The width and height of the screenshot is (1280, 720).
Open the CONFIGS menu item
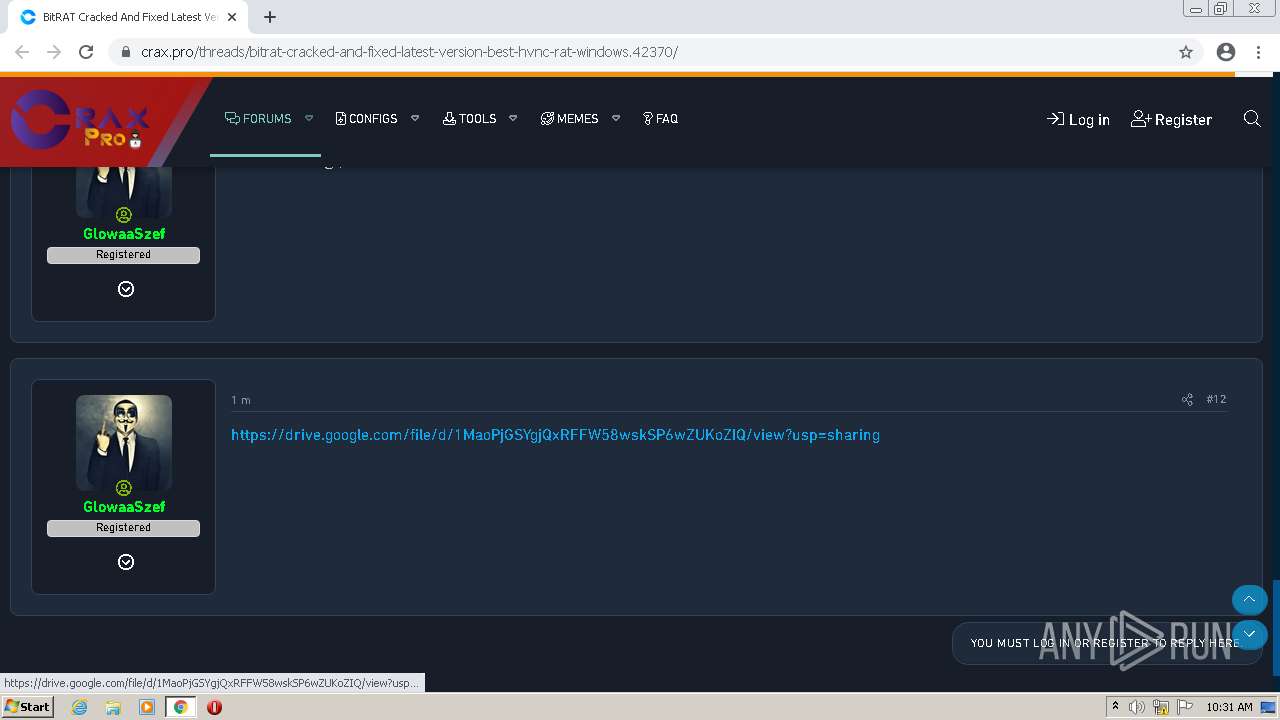(366, 118)
